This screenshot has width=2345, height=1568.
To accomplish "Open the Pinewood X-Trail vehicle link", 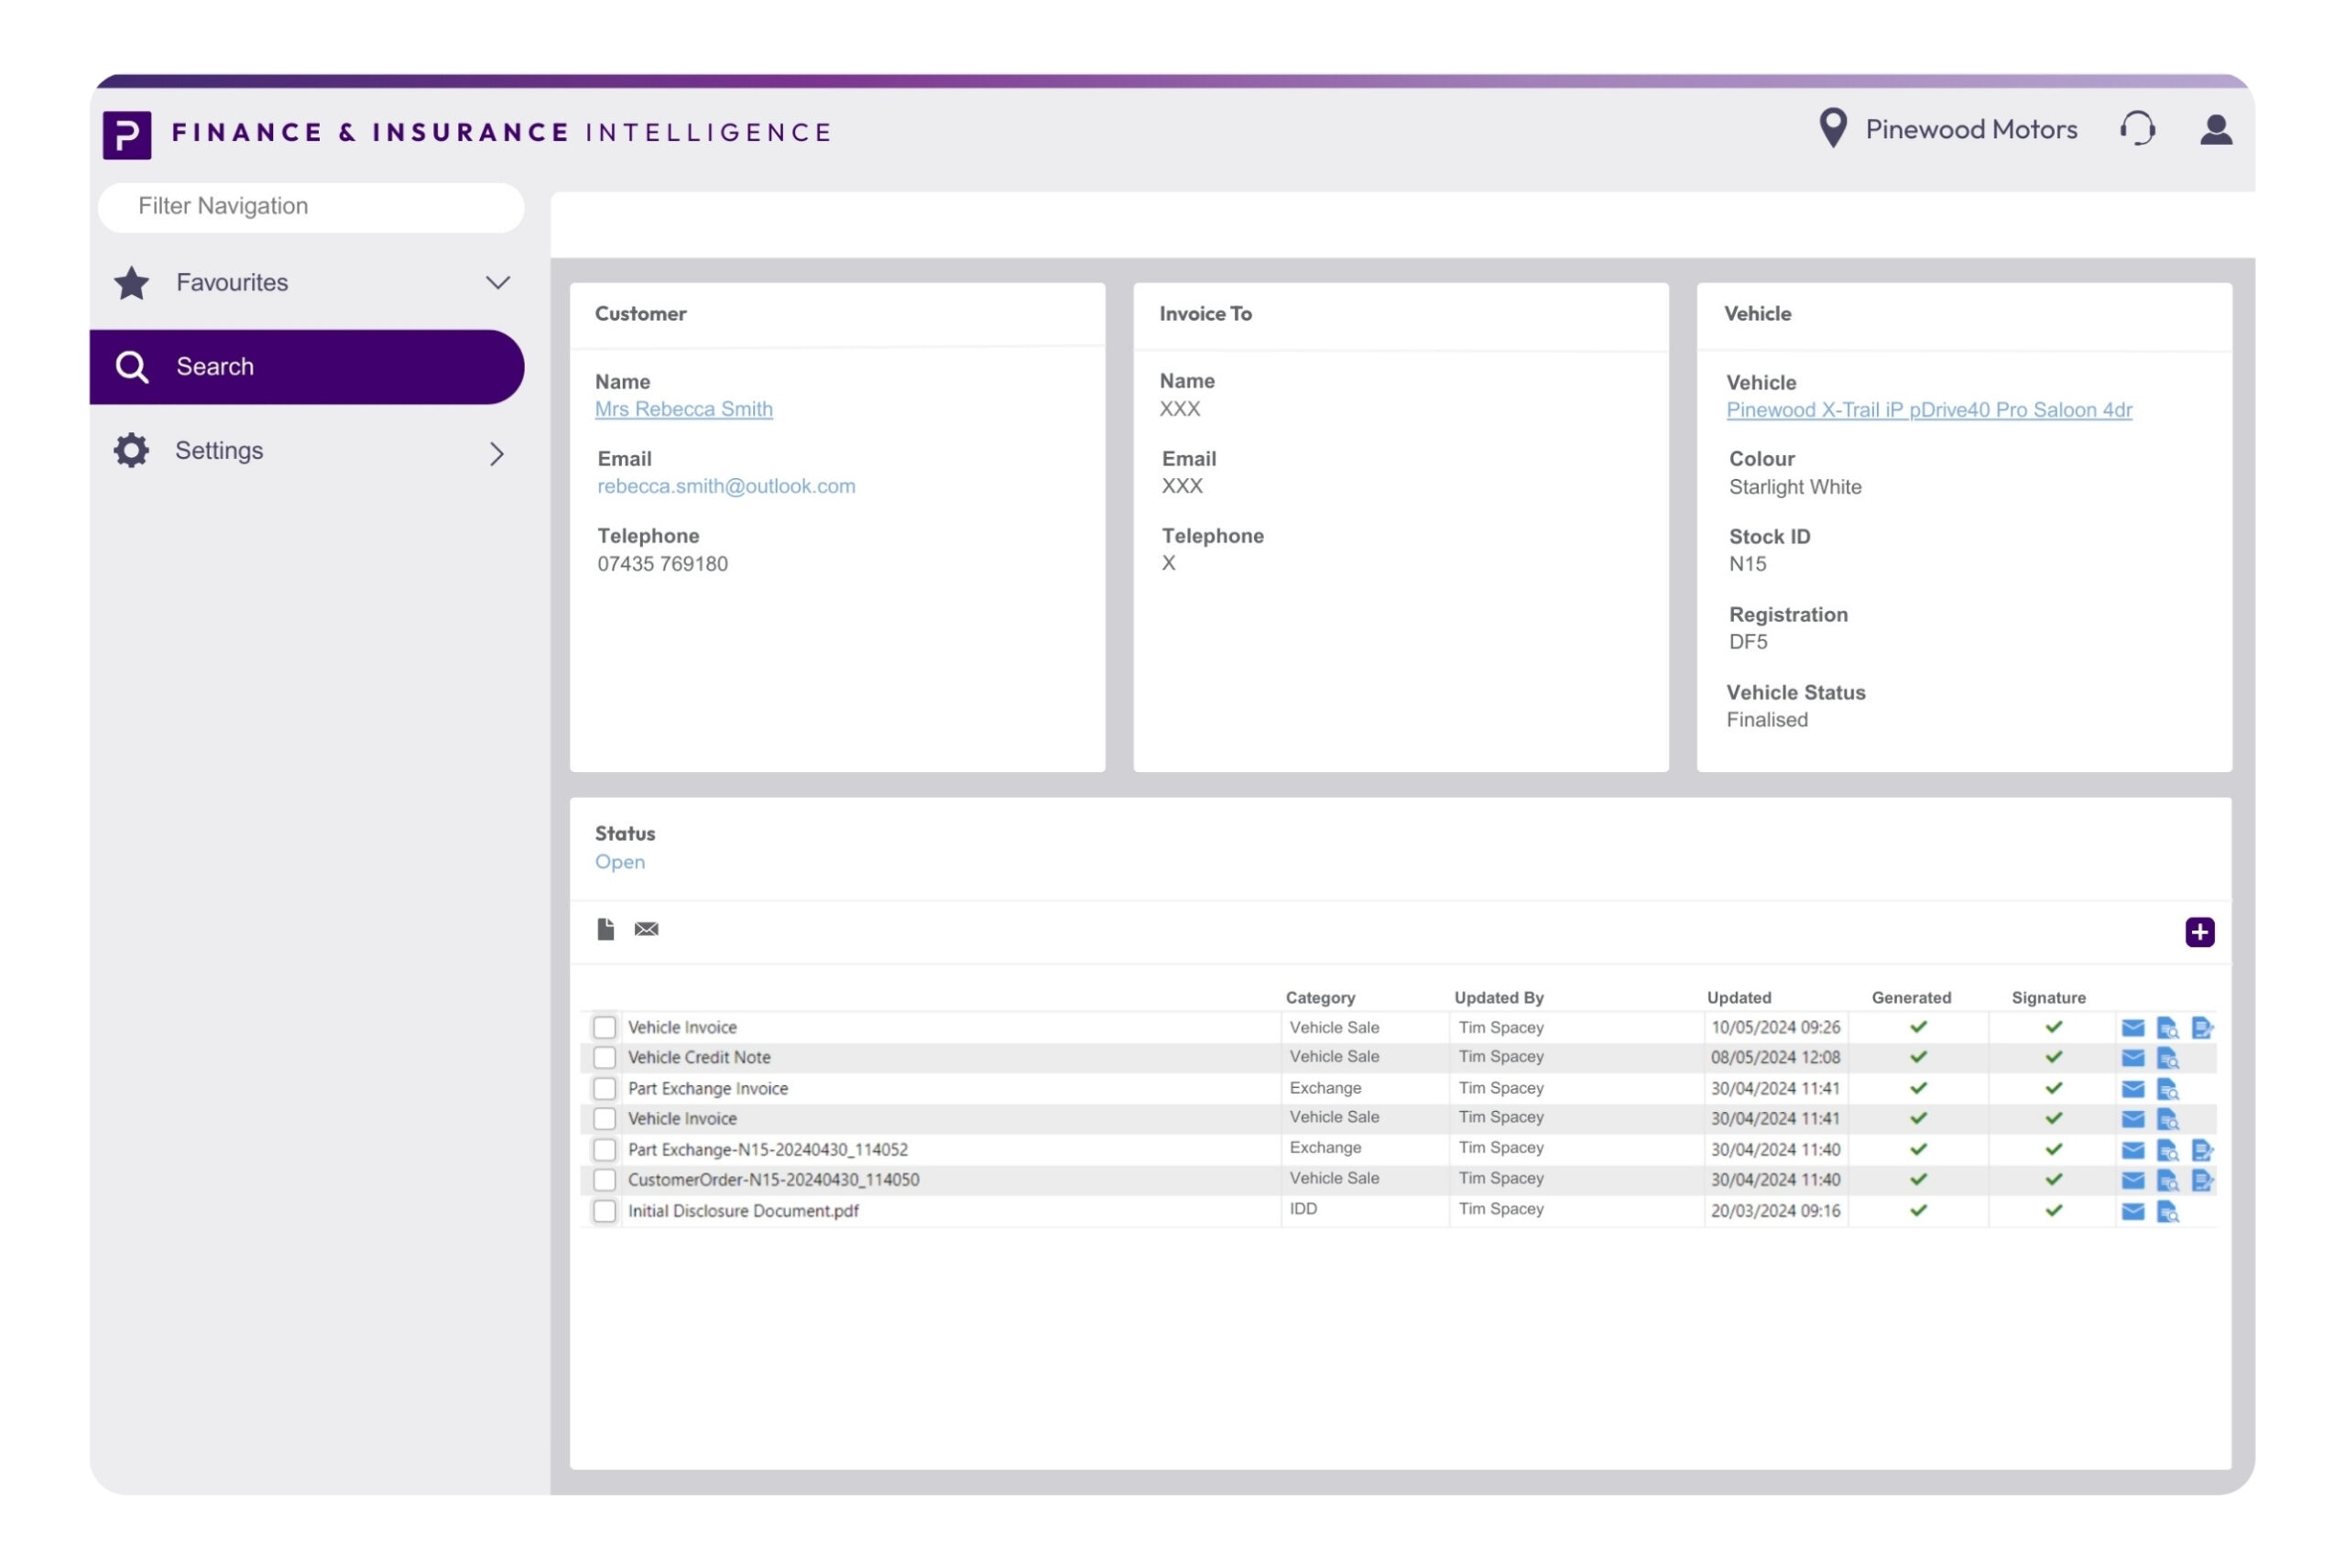I will click(x=1928, y=410).
